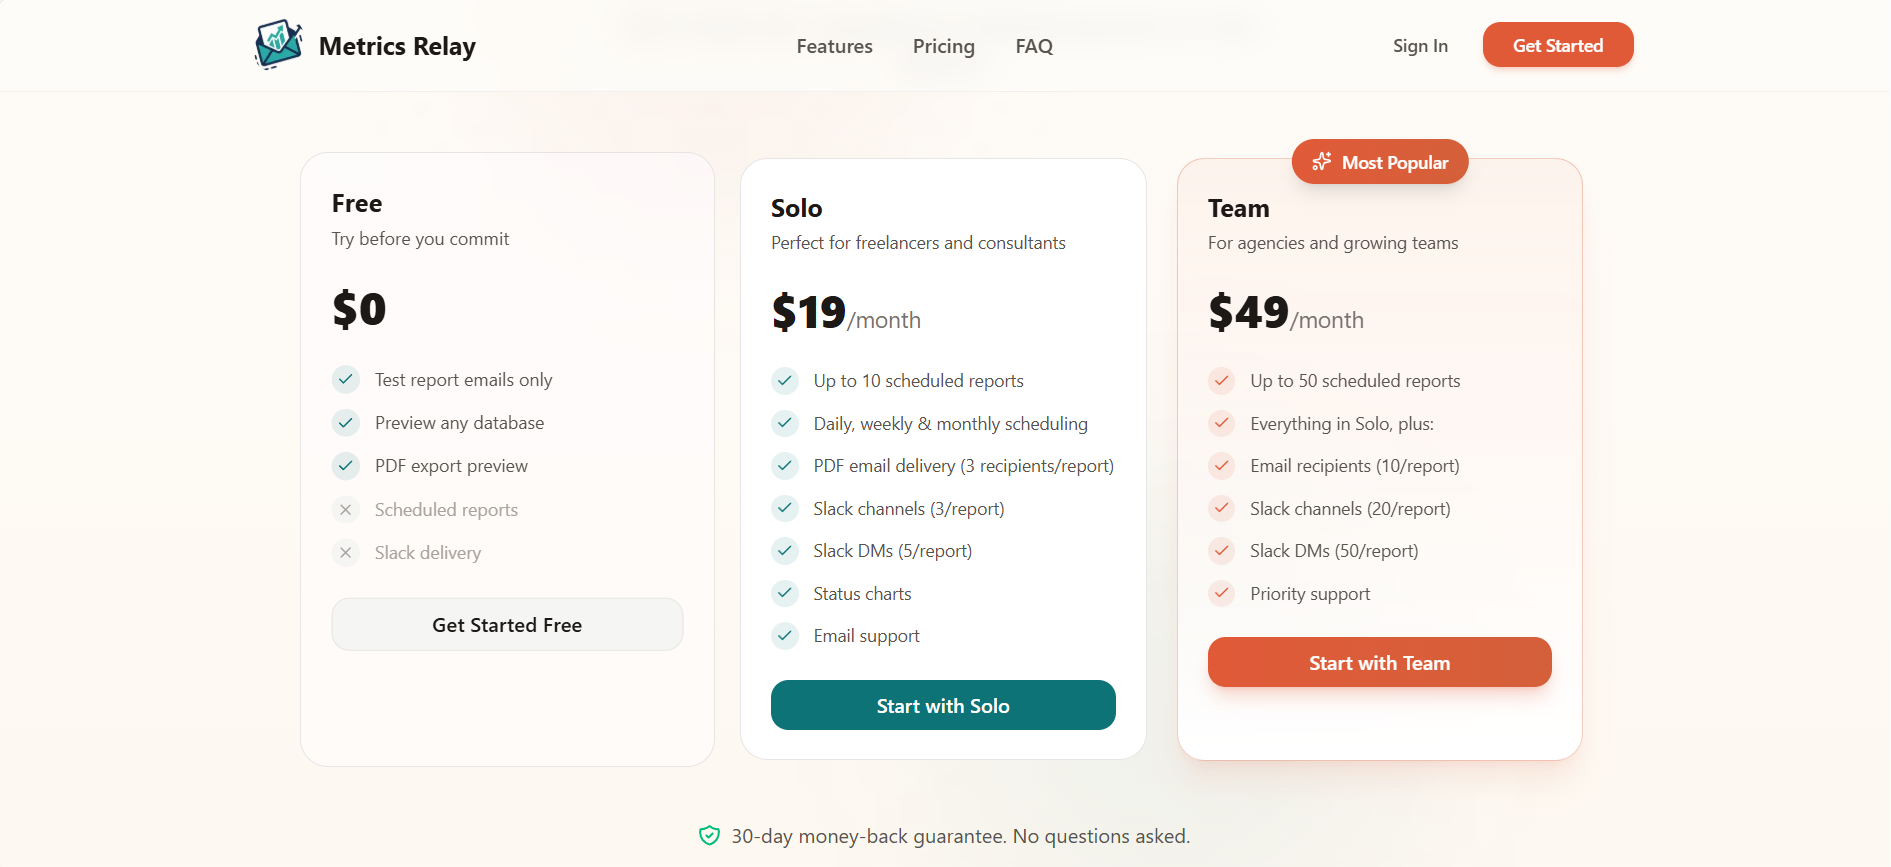Click the Start with Solo button
Image resolution: width=1891 pixels, height=867 pixels.
[x=942, y=705]
